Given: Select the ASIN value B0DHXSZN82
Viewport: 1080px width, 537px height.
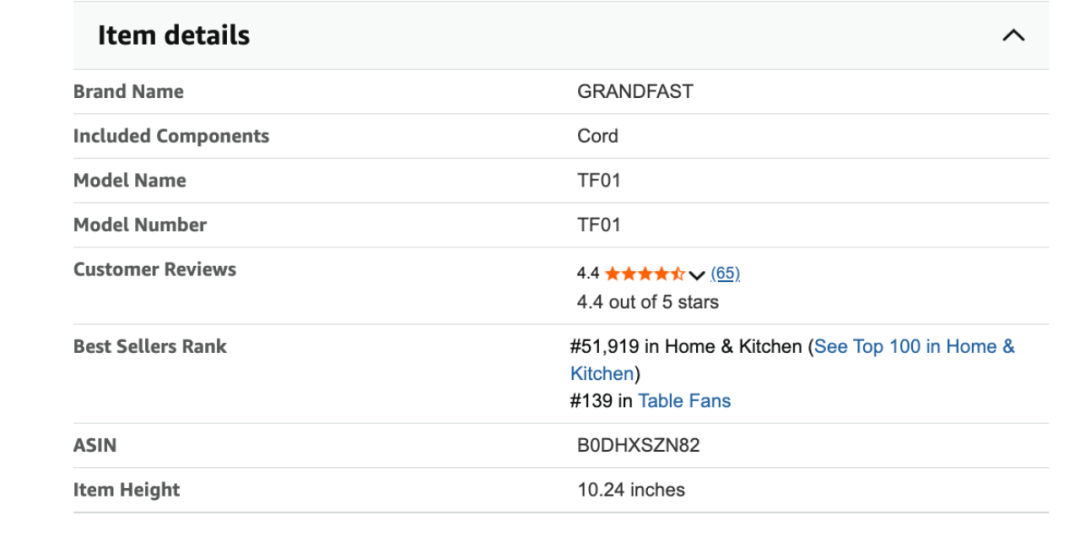Looking at the screenshot, I should click(x=638, y=446).
